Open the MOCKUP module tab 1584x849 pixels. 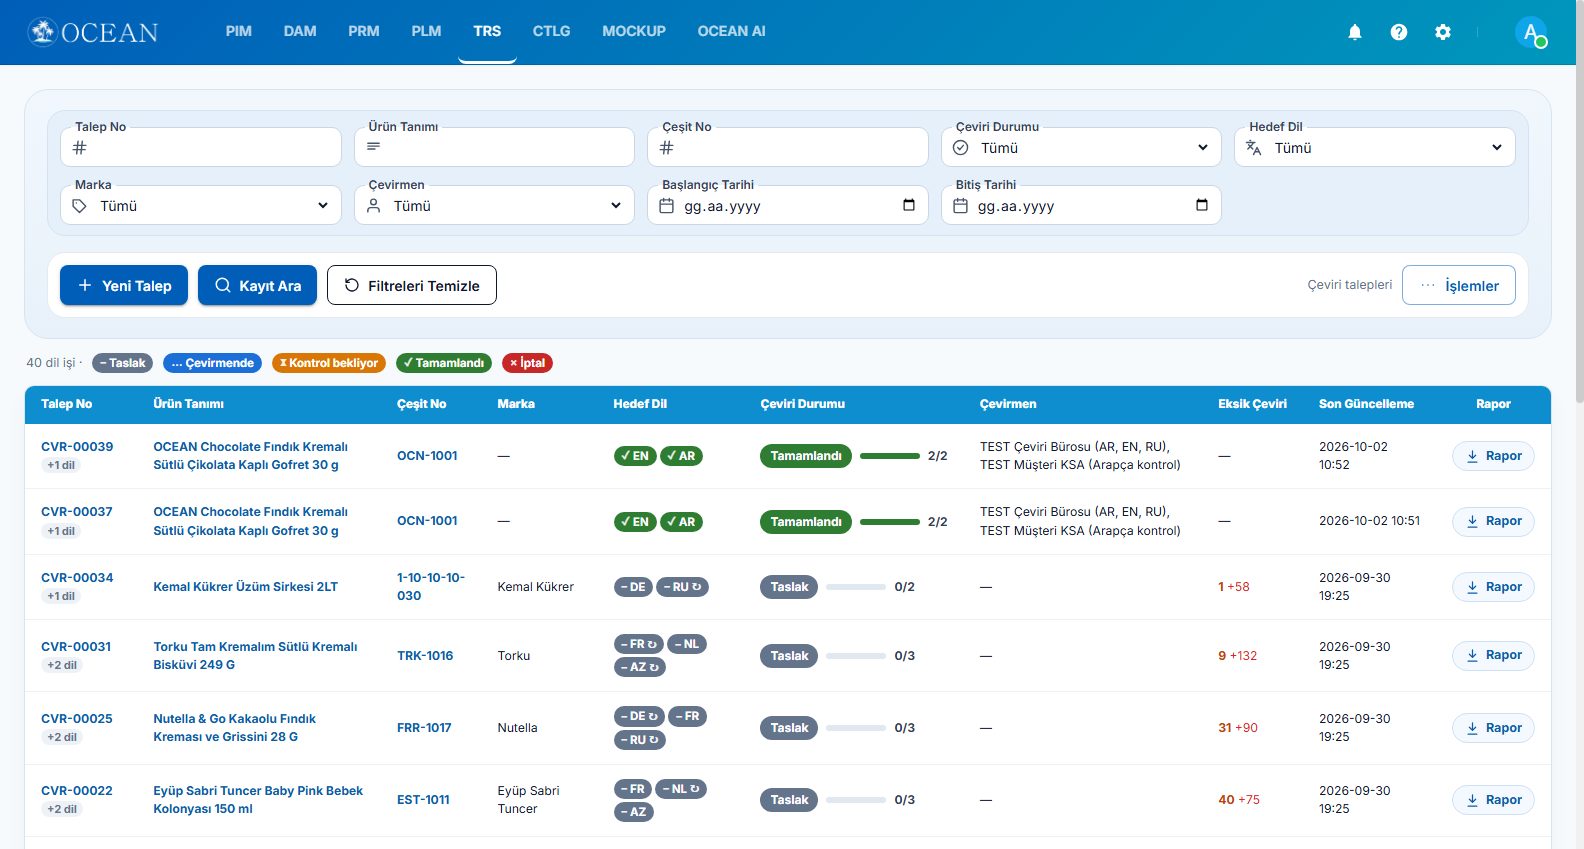pos(634,31)
